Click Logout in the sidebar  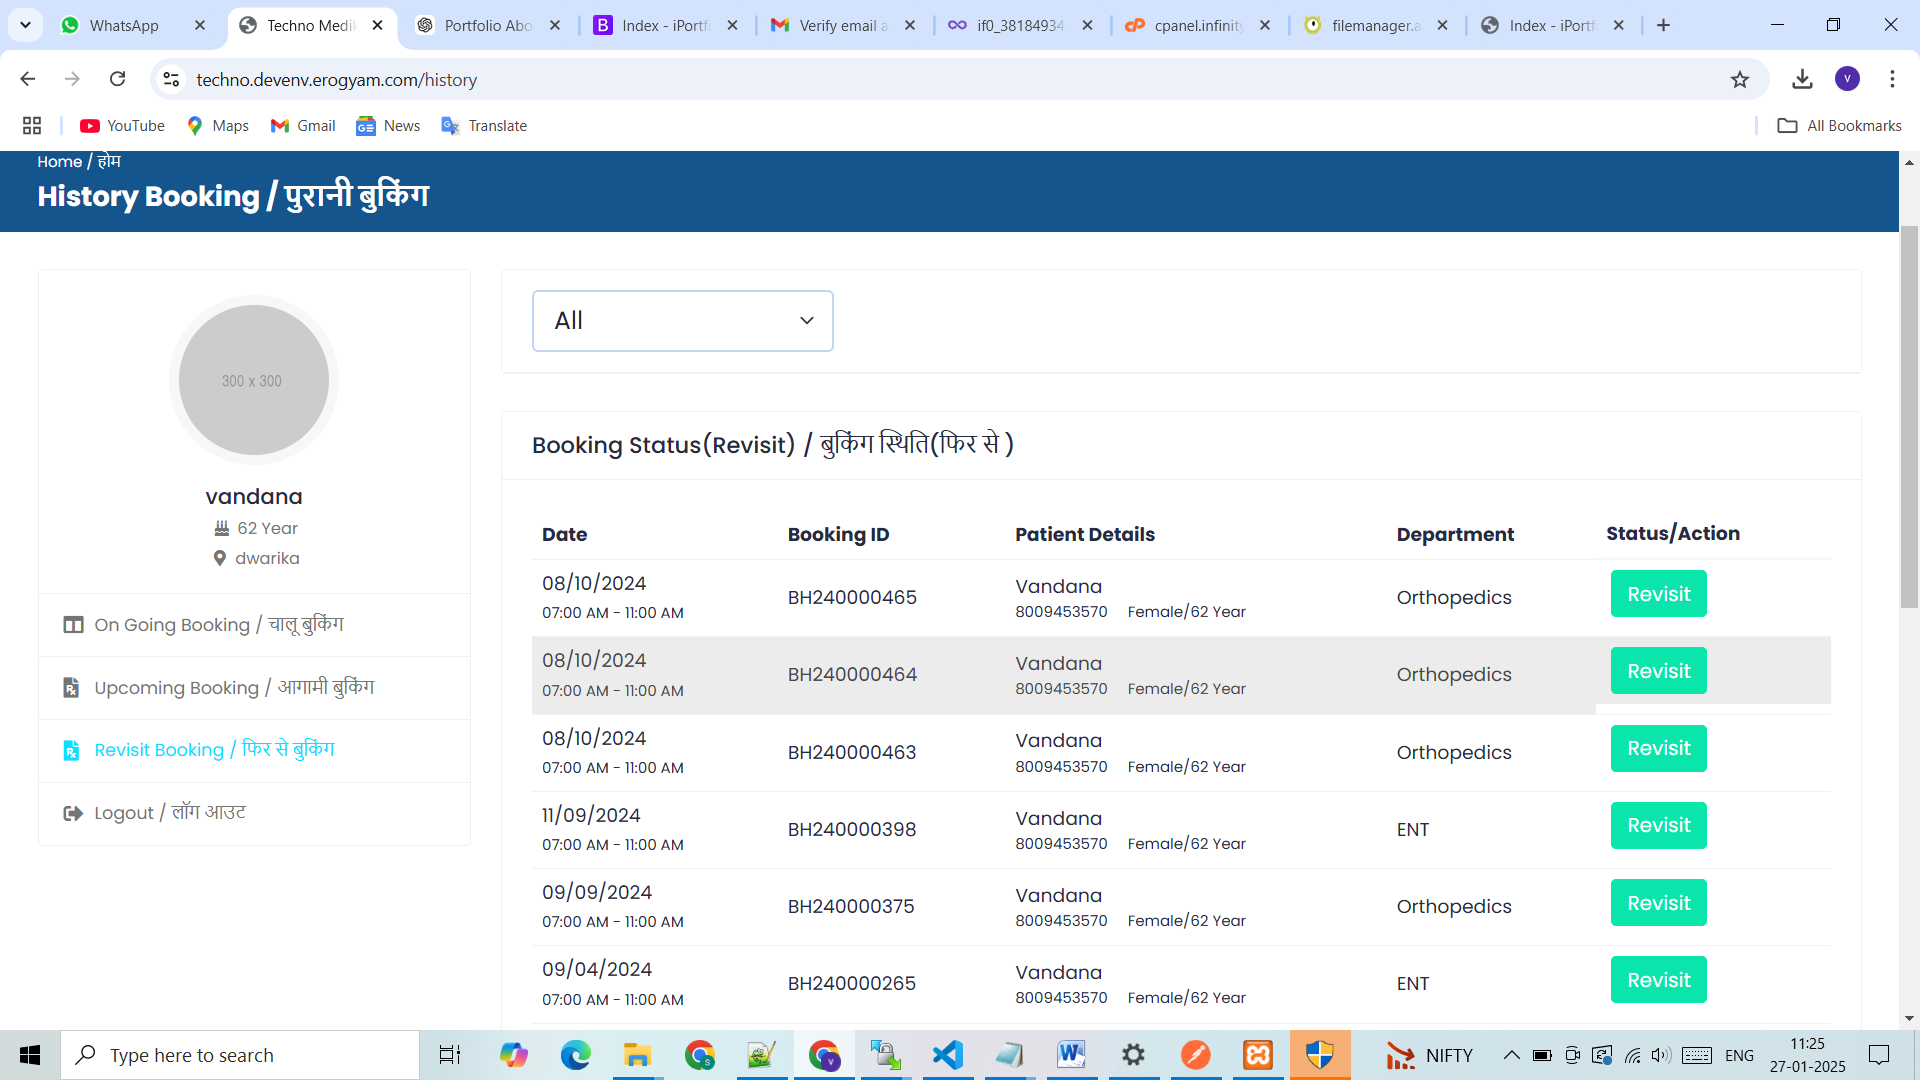click(x=254, y=813)
